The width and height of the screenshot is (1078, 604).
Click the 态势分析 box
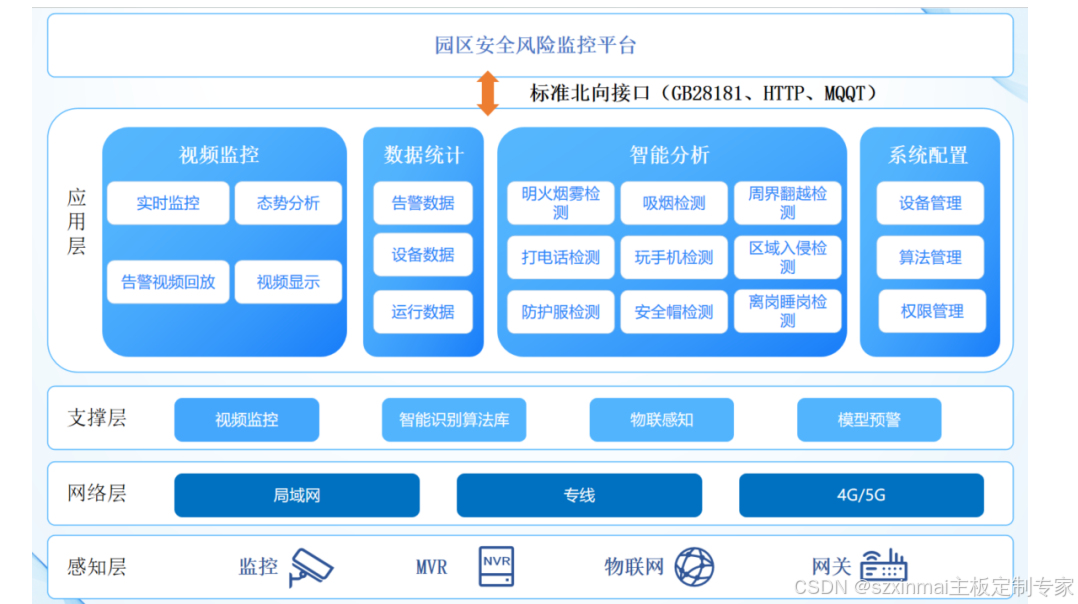click(x=288, y=203)
